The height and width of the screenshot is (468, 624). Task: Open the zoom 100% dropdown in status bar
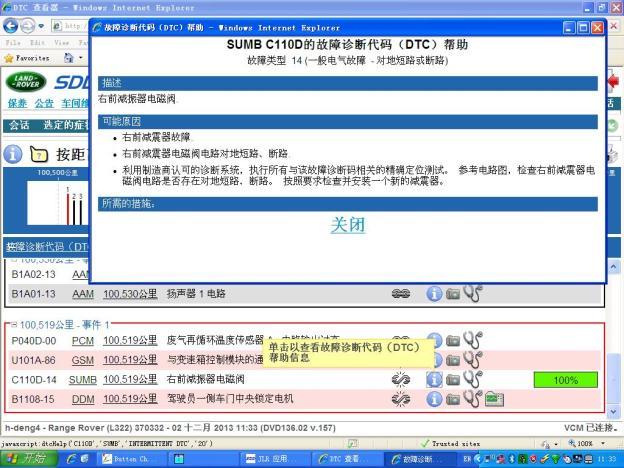603,443
